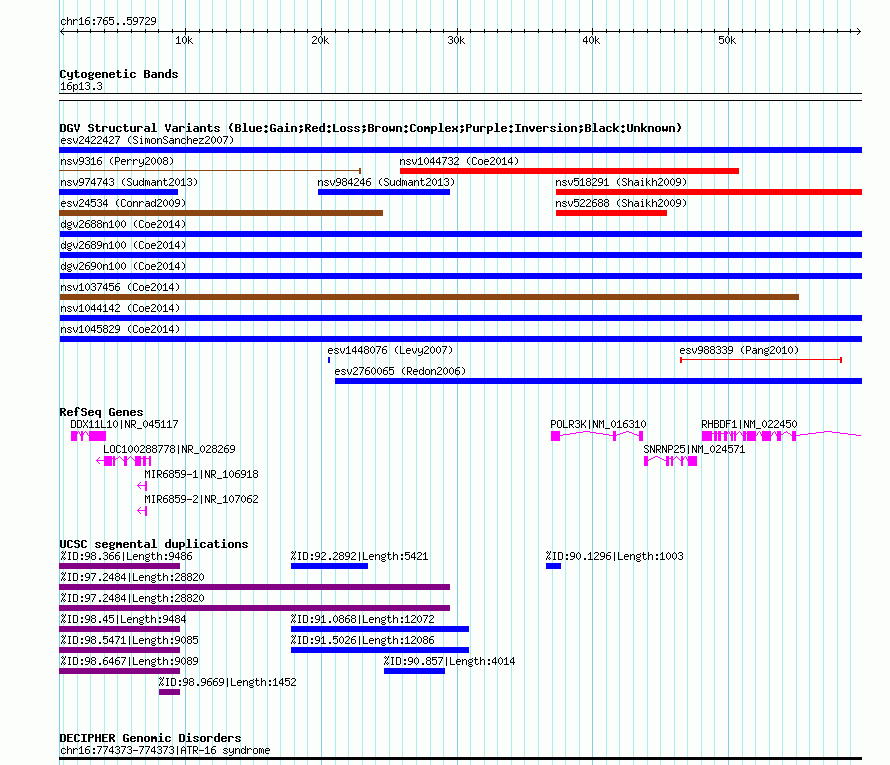Click the SNRNP25|NM_024571 gene label
This screenshot has width=890, height=765.
694,449
